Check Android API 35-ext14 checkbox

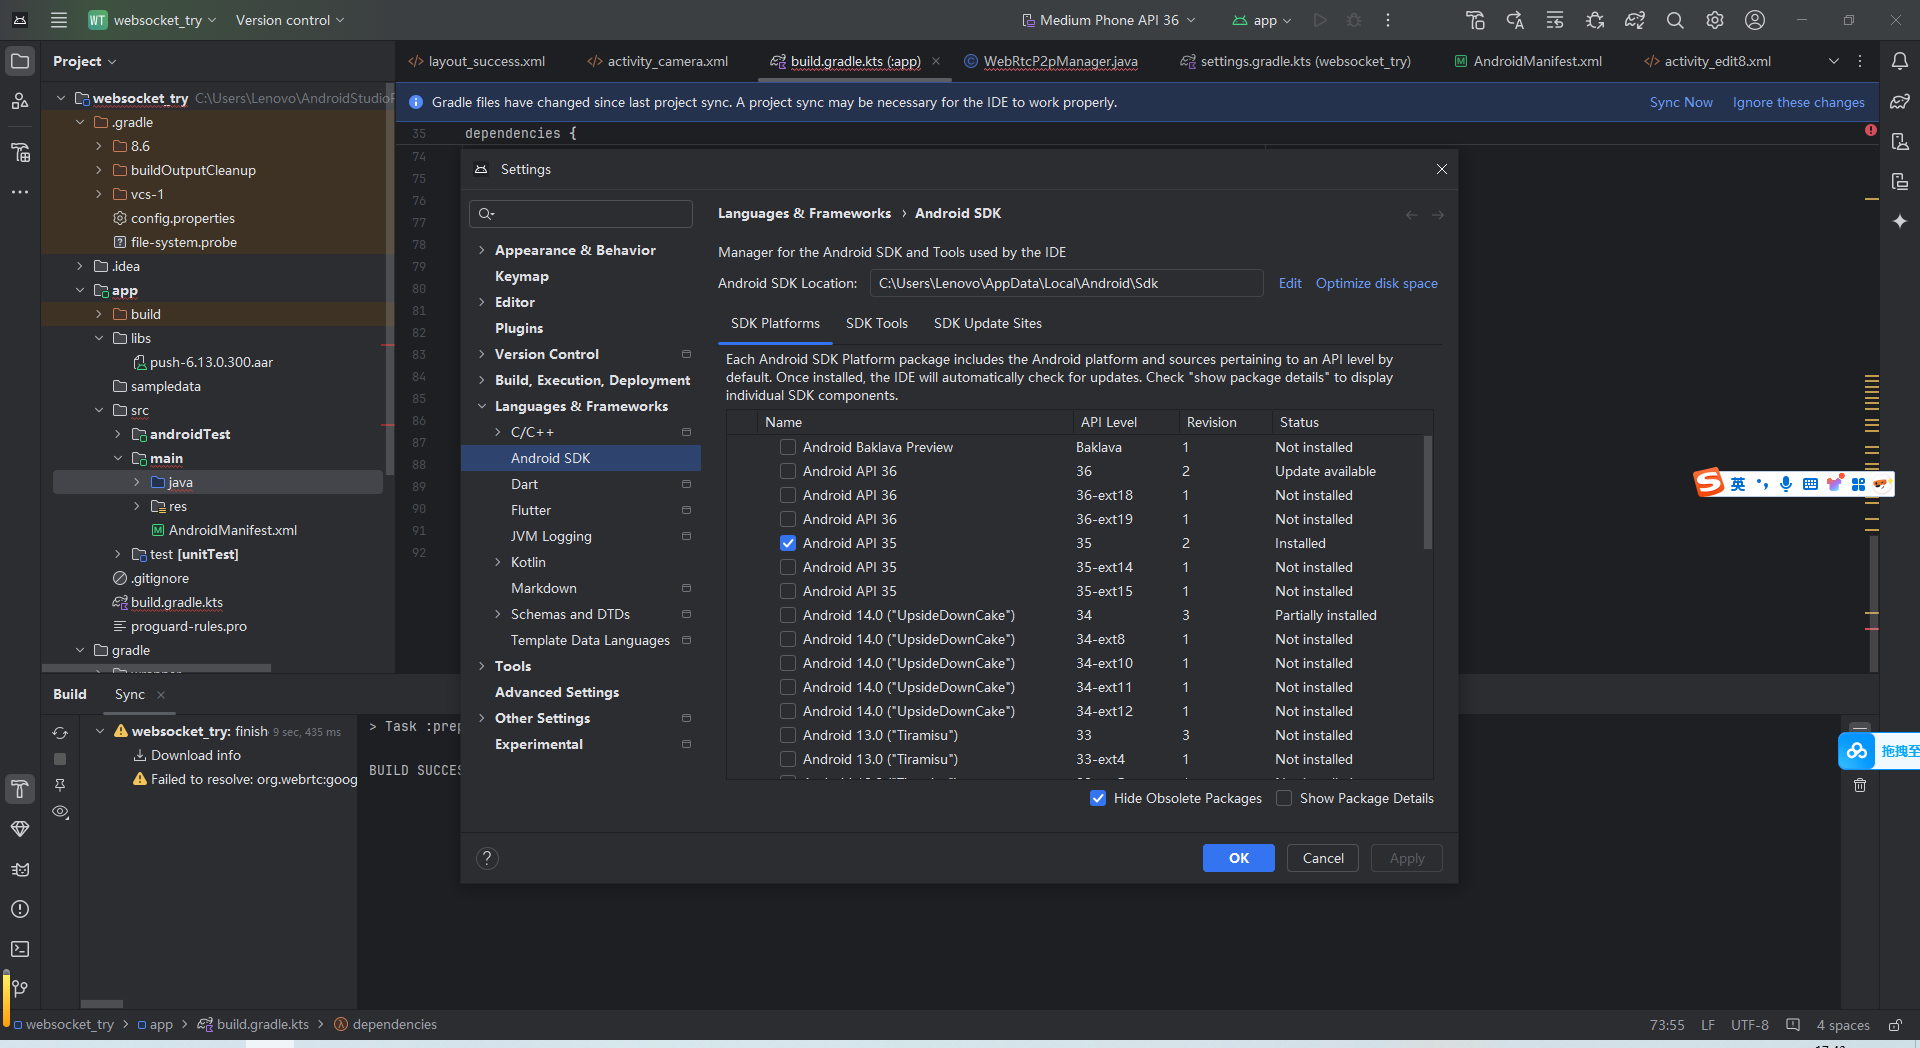click(788, 567)
